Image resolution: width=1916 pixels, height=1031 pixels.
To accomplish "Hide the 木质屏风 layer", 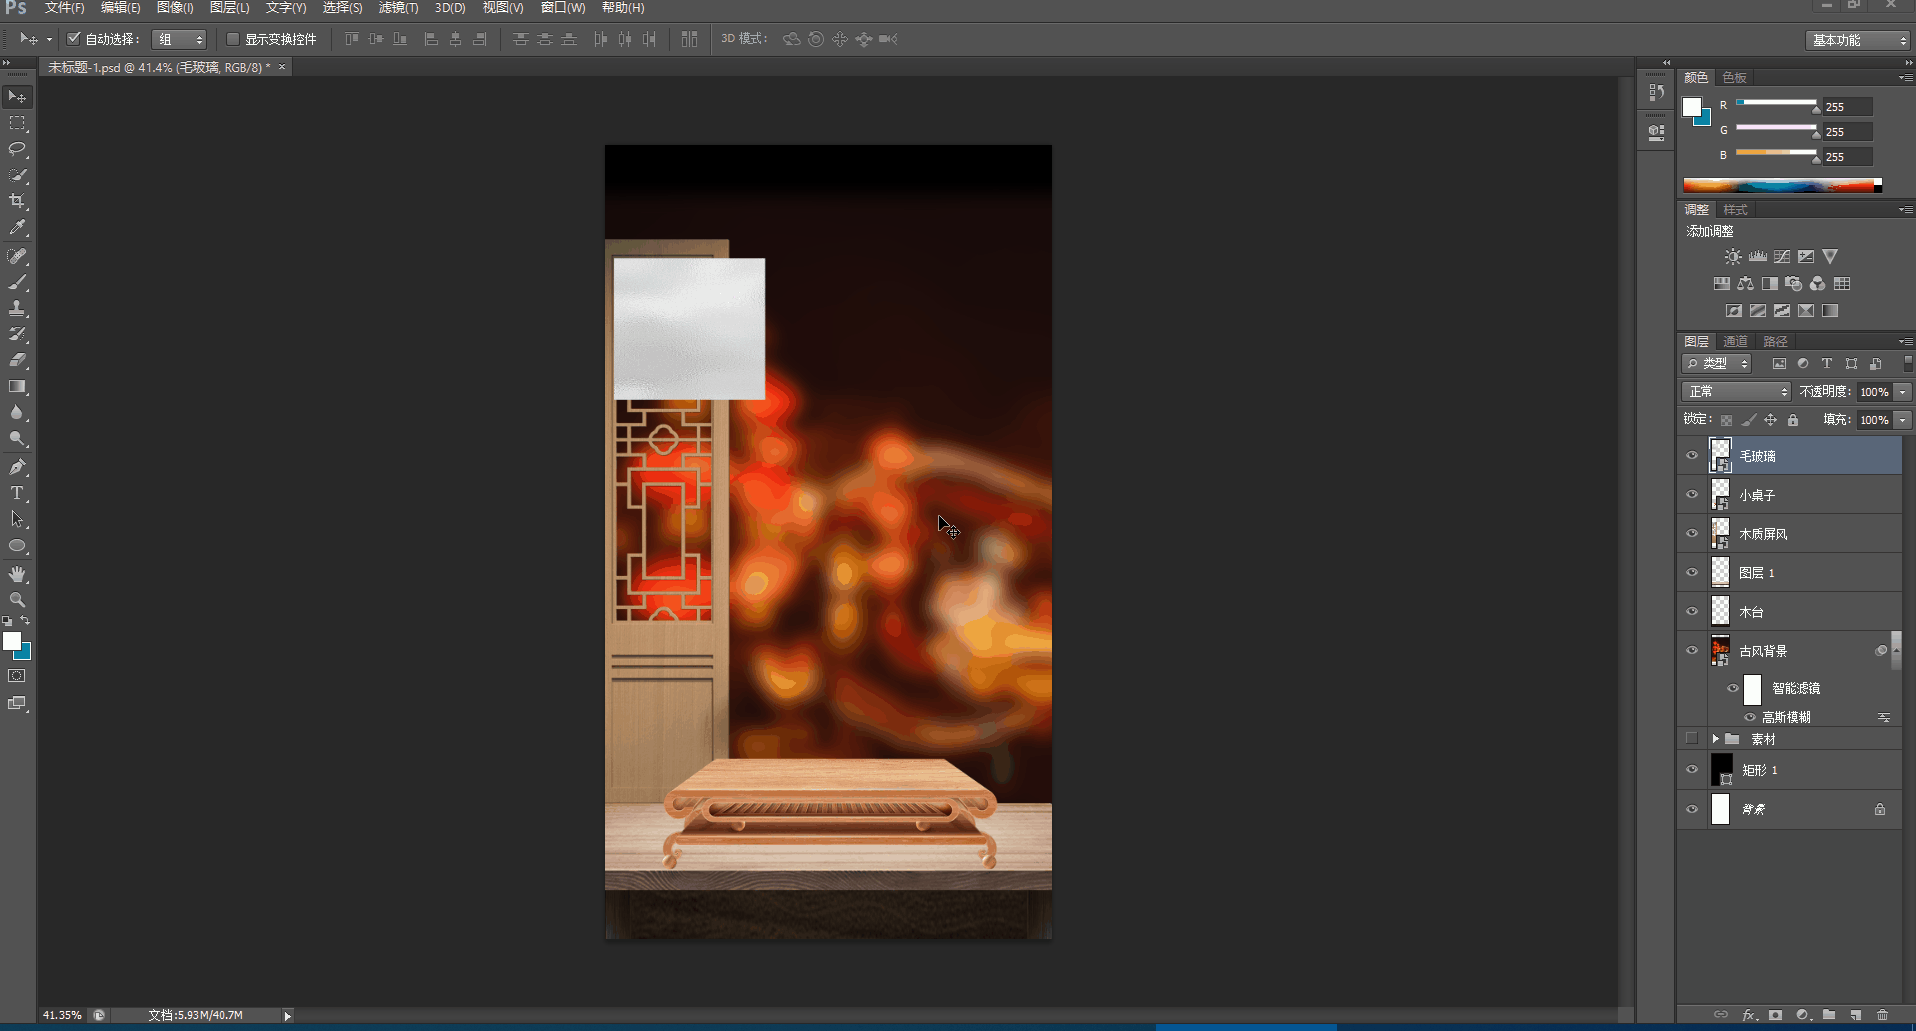I will [x=1692, y=534].
